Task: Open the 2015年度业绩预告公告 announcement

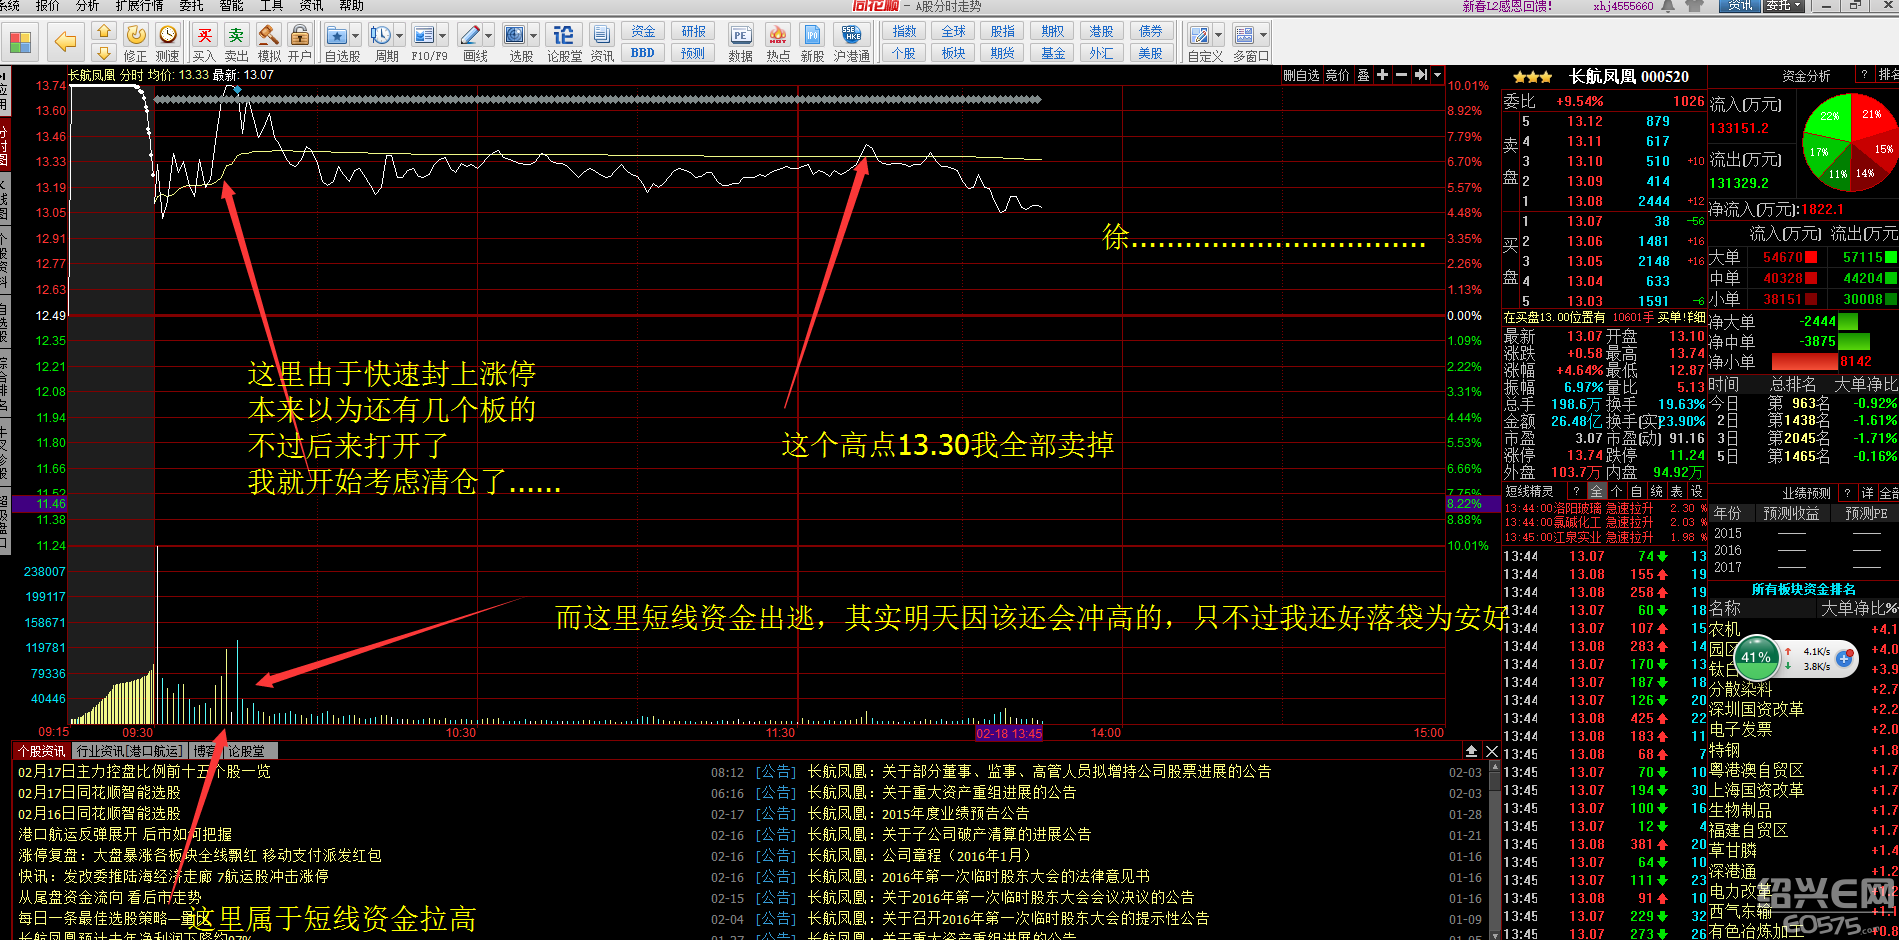Action: pos(954,814)
